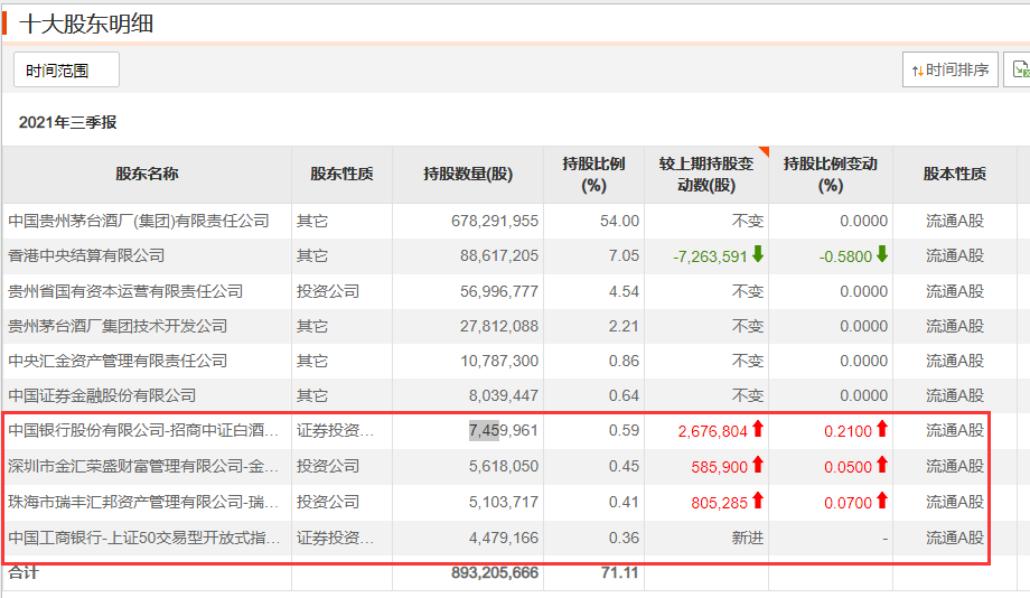Click the red change value 805,285
The width and height of the screenshot is (1030, 598).
719,503
